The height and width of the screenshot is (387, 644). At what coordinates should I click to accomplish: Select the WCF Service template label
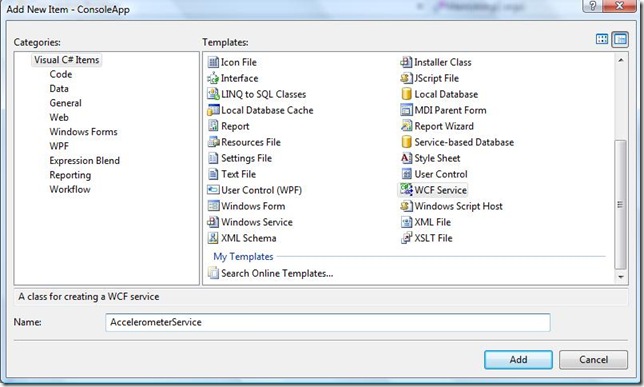(441, 190)
